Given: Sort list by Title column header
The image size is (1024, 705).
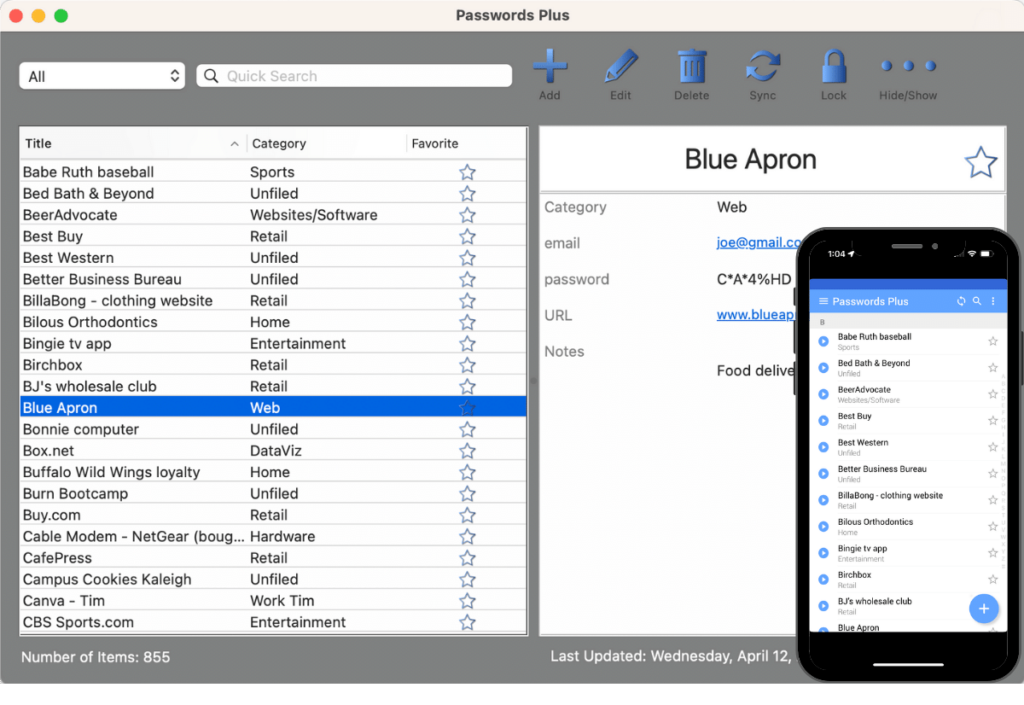Looking at the screenshot, I should [130, 144].
